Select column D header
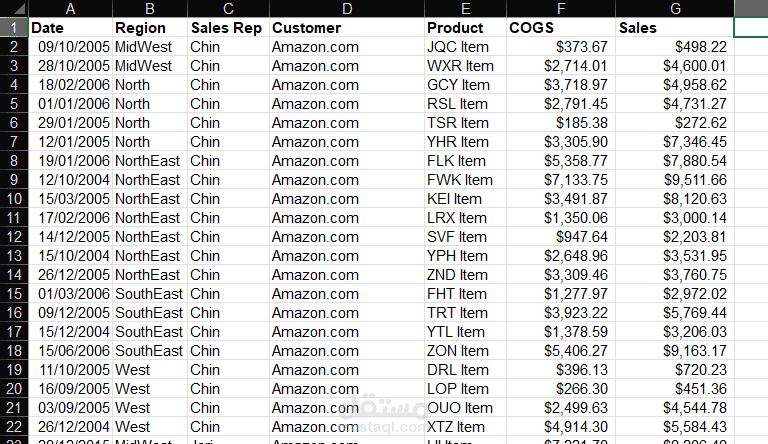 347,8
